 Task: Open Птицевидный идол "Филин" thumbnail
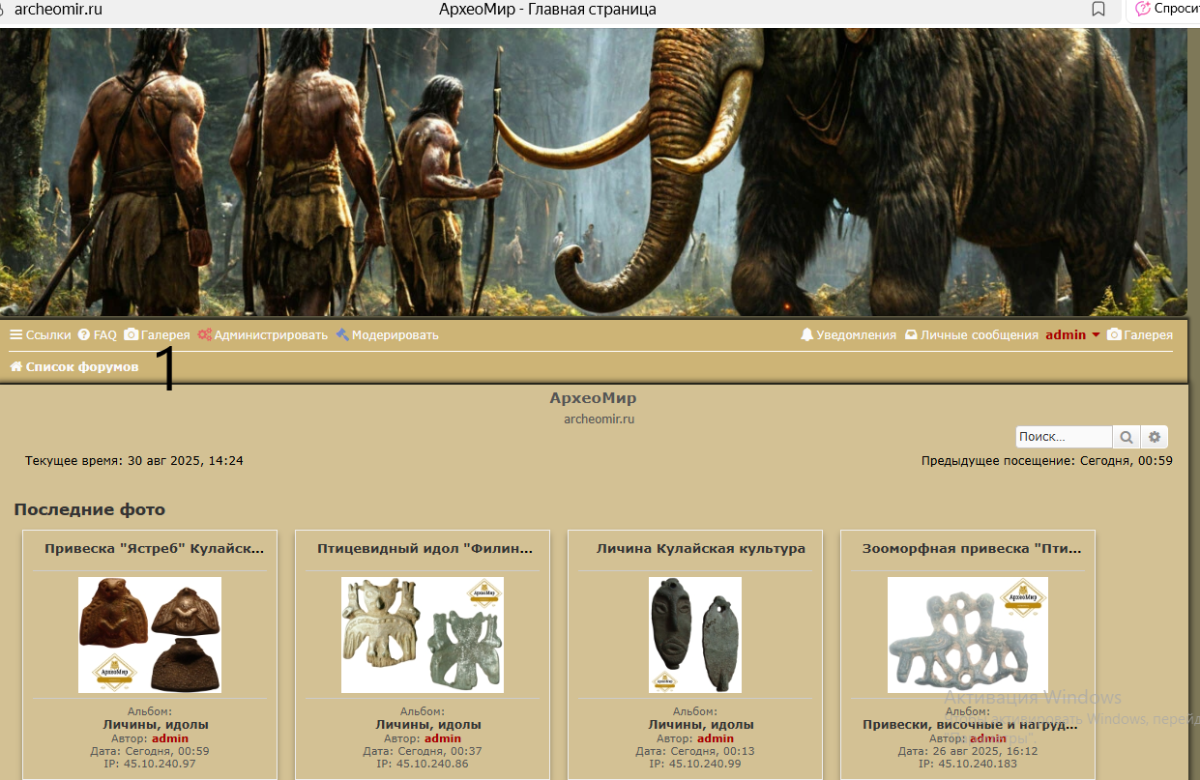(422, 635)
